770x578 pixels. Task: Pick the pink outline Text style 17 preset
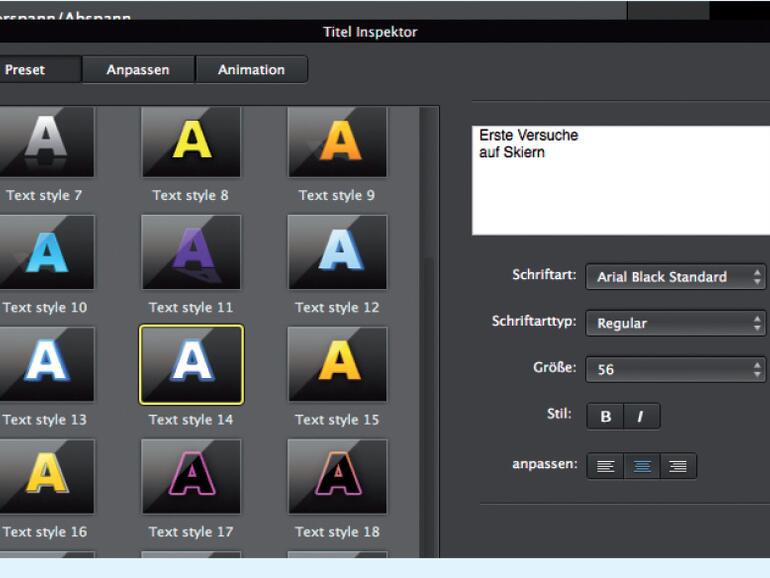click(x=191, y=476)
